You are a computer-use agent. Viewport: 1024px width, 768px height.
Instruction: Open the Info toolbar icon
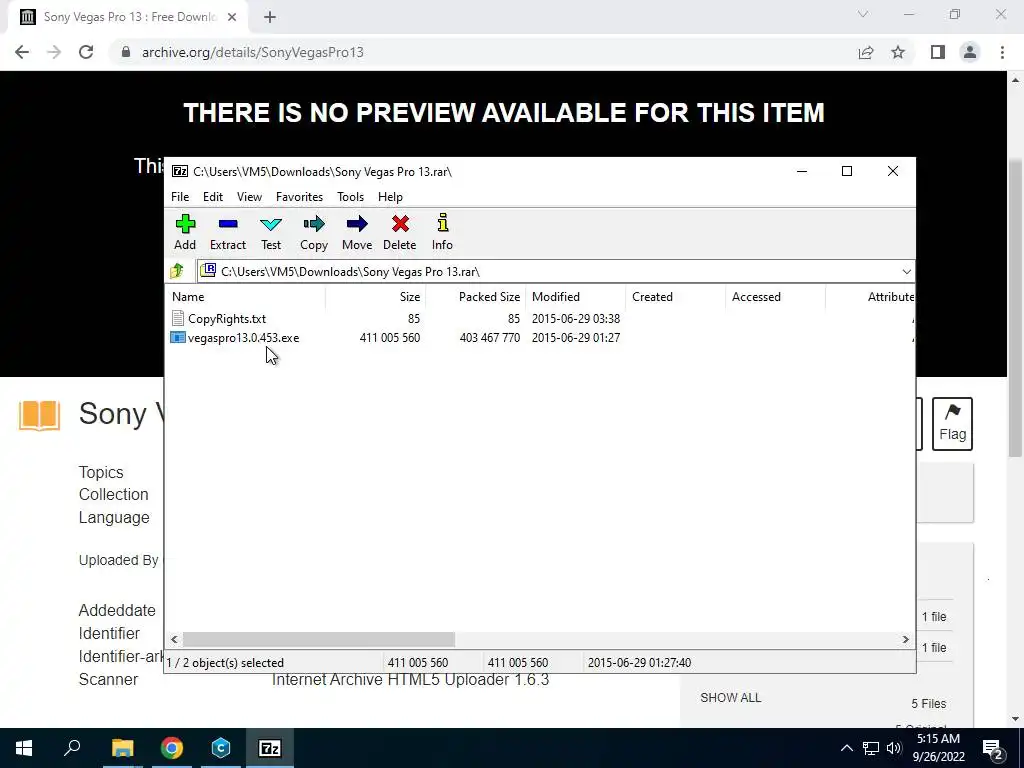[442, 232]
